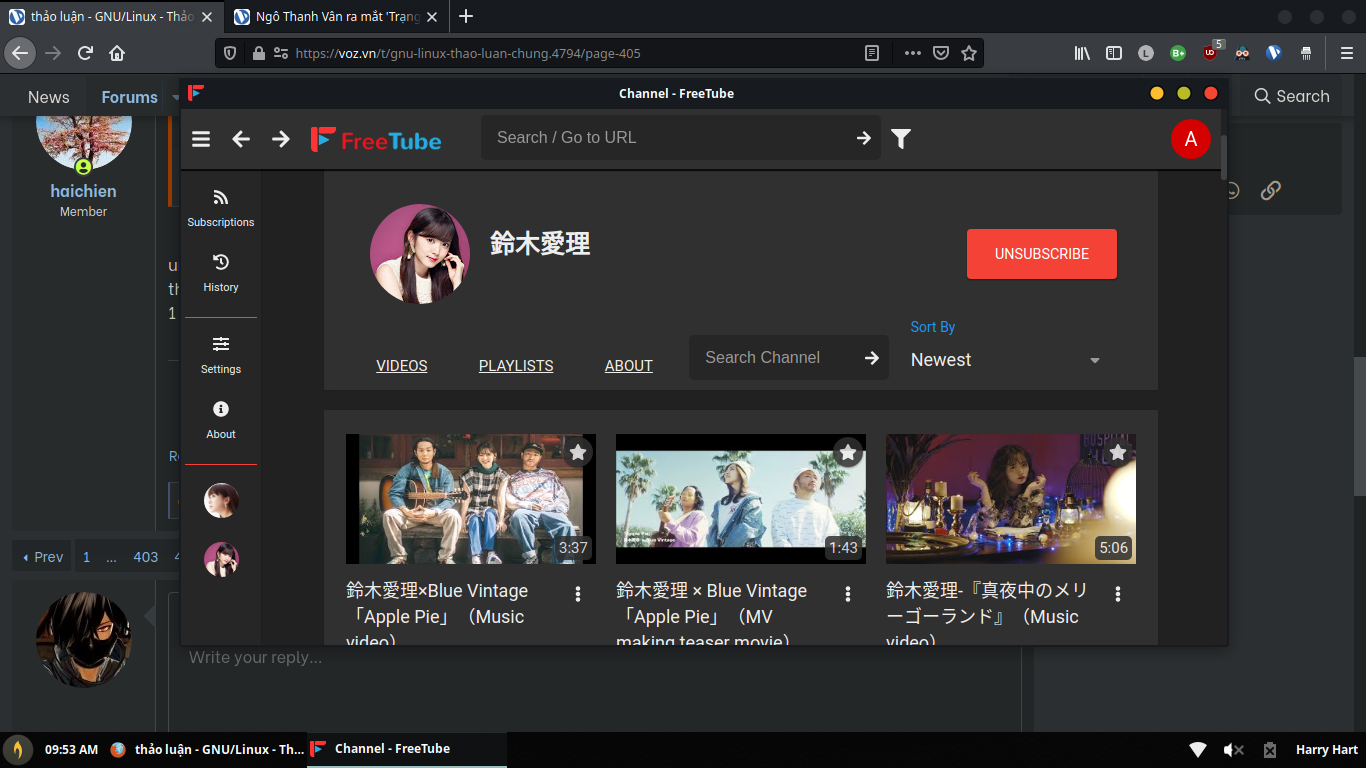Open the 鈴木愛理 channel profile picture

coord(420,254)
